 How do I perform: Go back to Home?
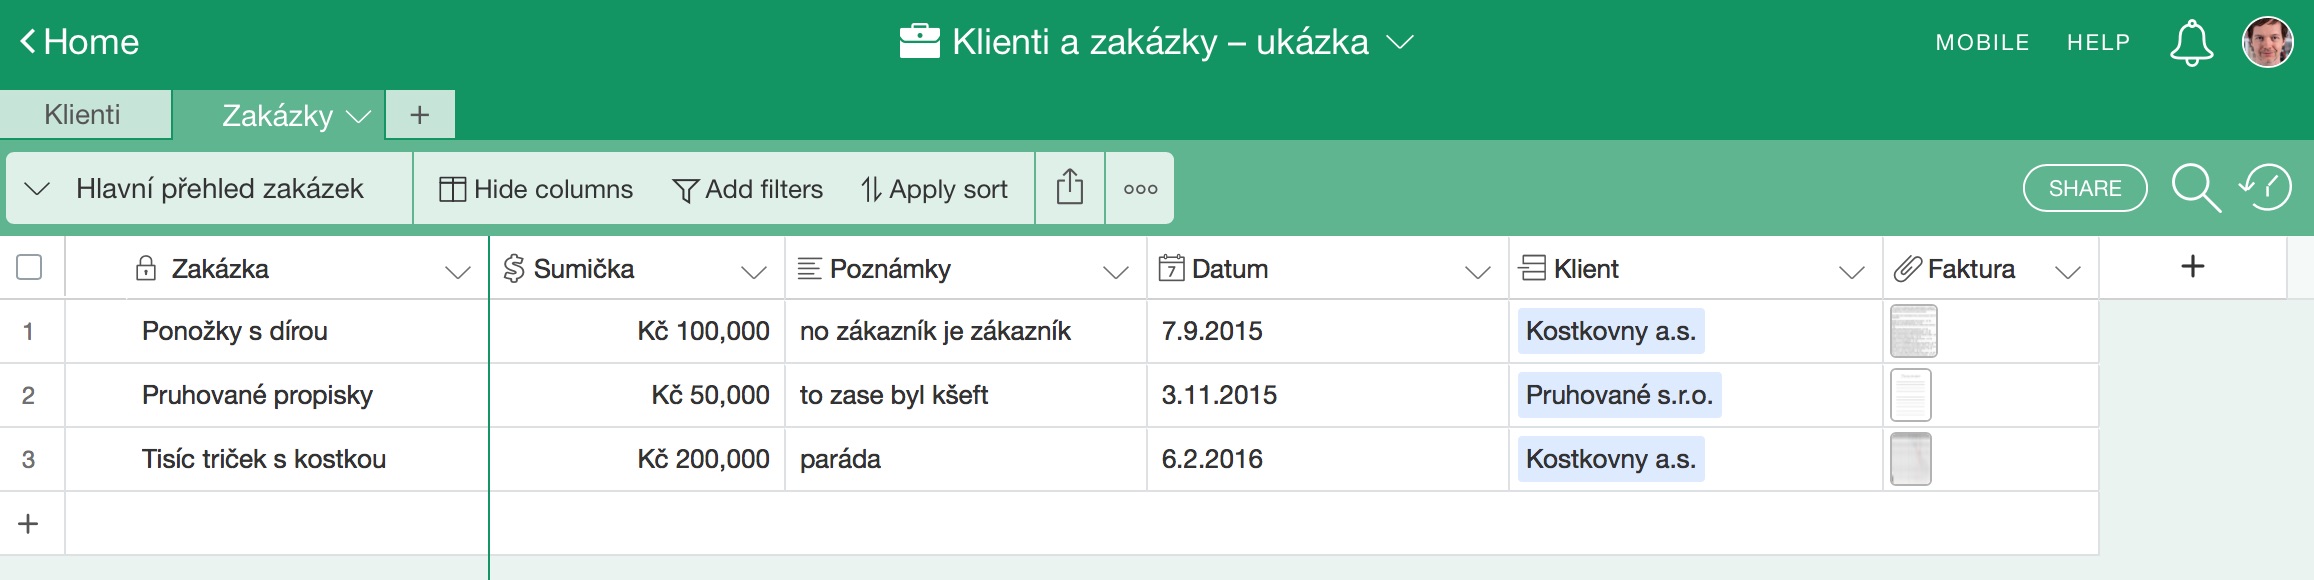pos(80,42)
